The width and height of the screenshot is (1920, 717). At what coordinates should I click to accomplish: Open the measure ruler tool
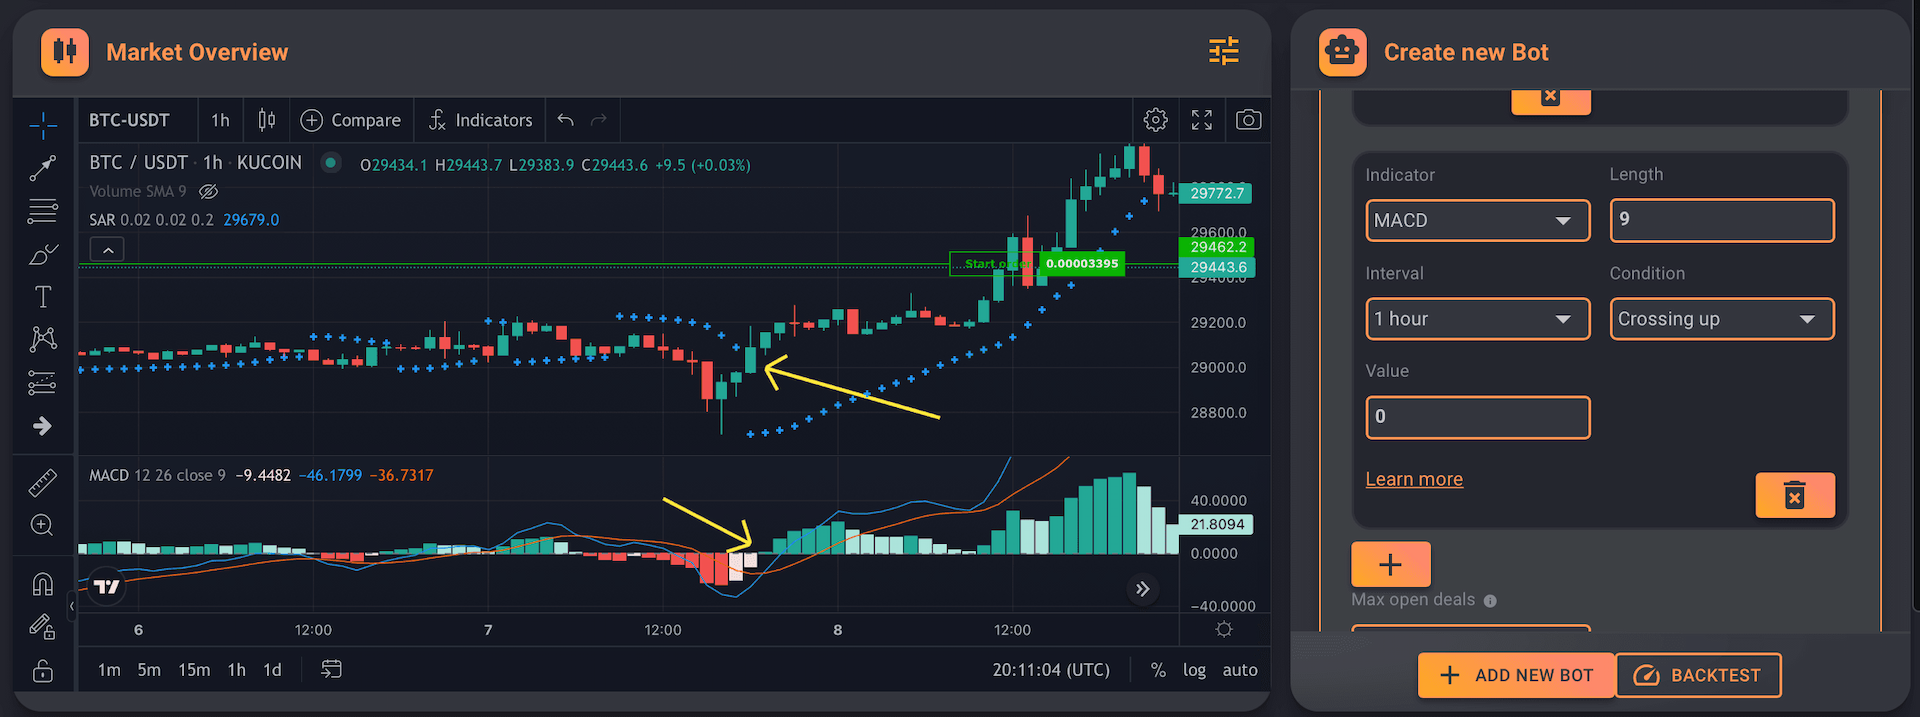click(42, 484)
